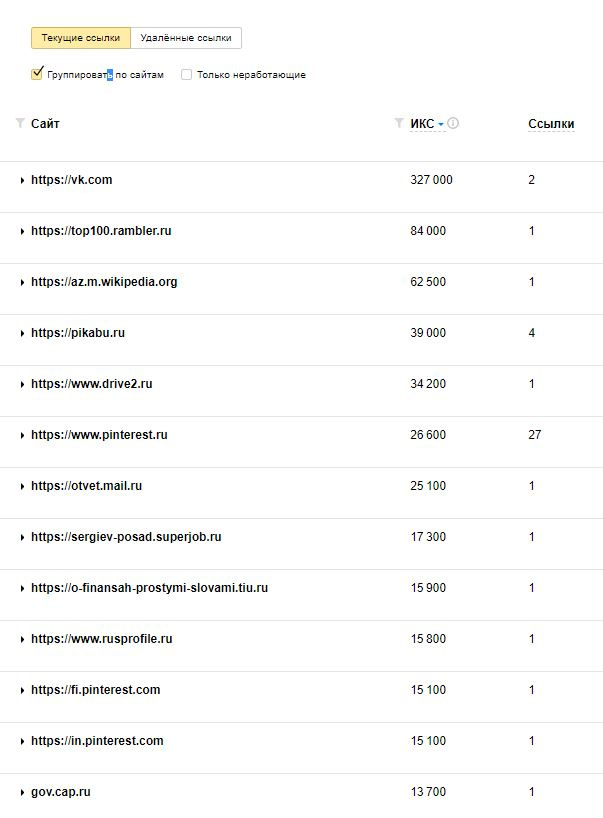This screenshot has width=603, height=818.
Task: Enable the Только неработающие checkbox
Action: pyautogui.click(x=186, y=74)
